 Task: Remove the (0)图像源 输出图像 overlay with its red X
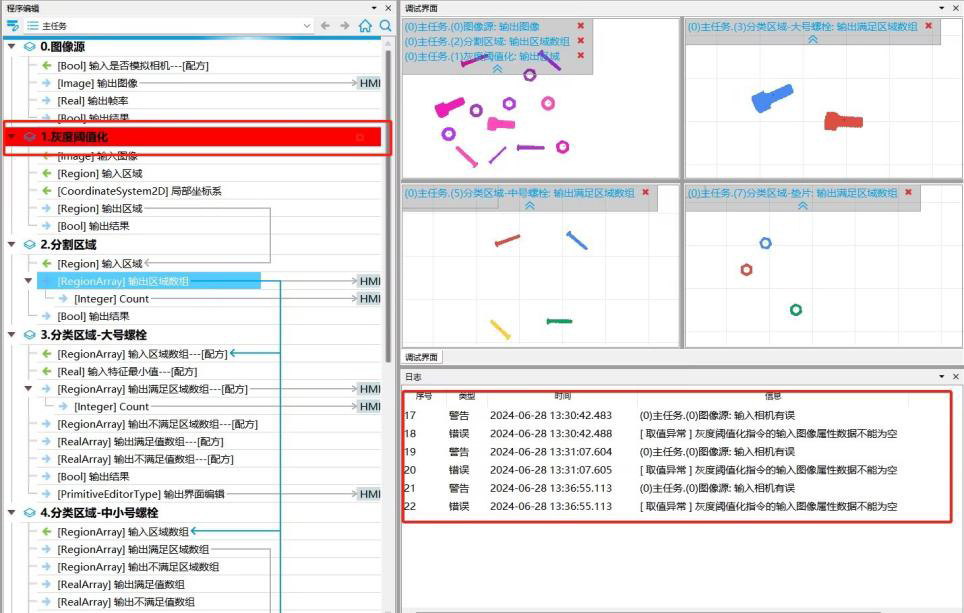click(x=581, y=26)
